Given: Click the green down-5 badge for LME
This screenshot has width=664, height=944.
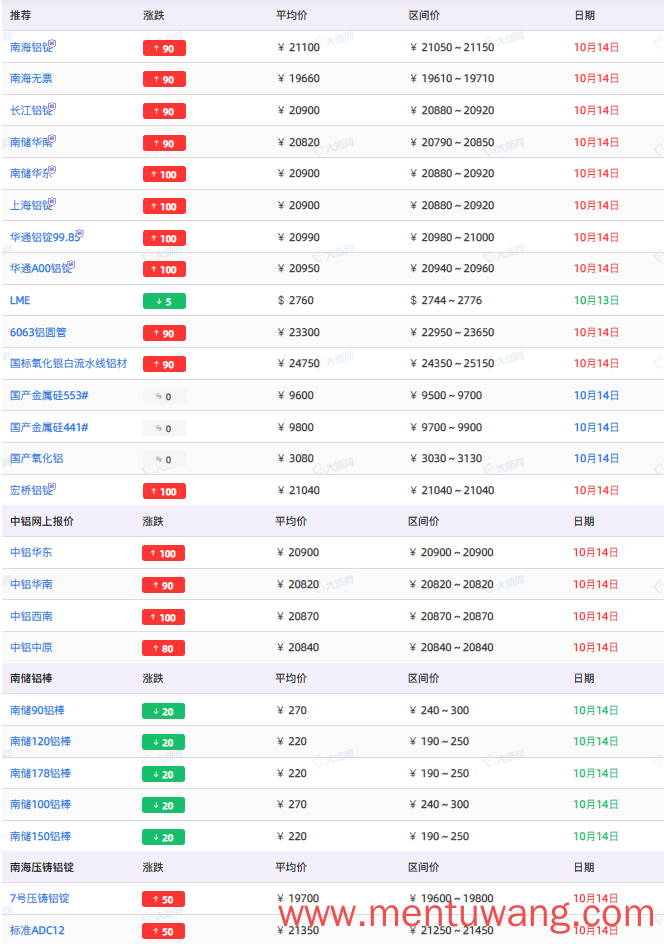Looking at the screenshot, I should 164,301.
